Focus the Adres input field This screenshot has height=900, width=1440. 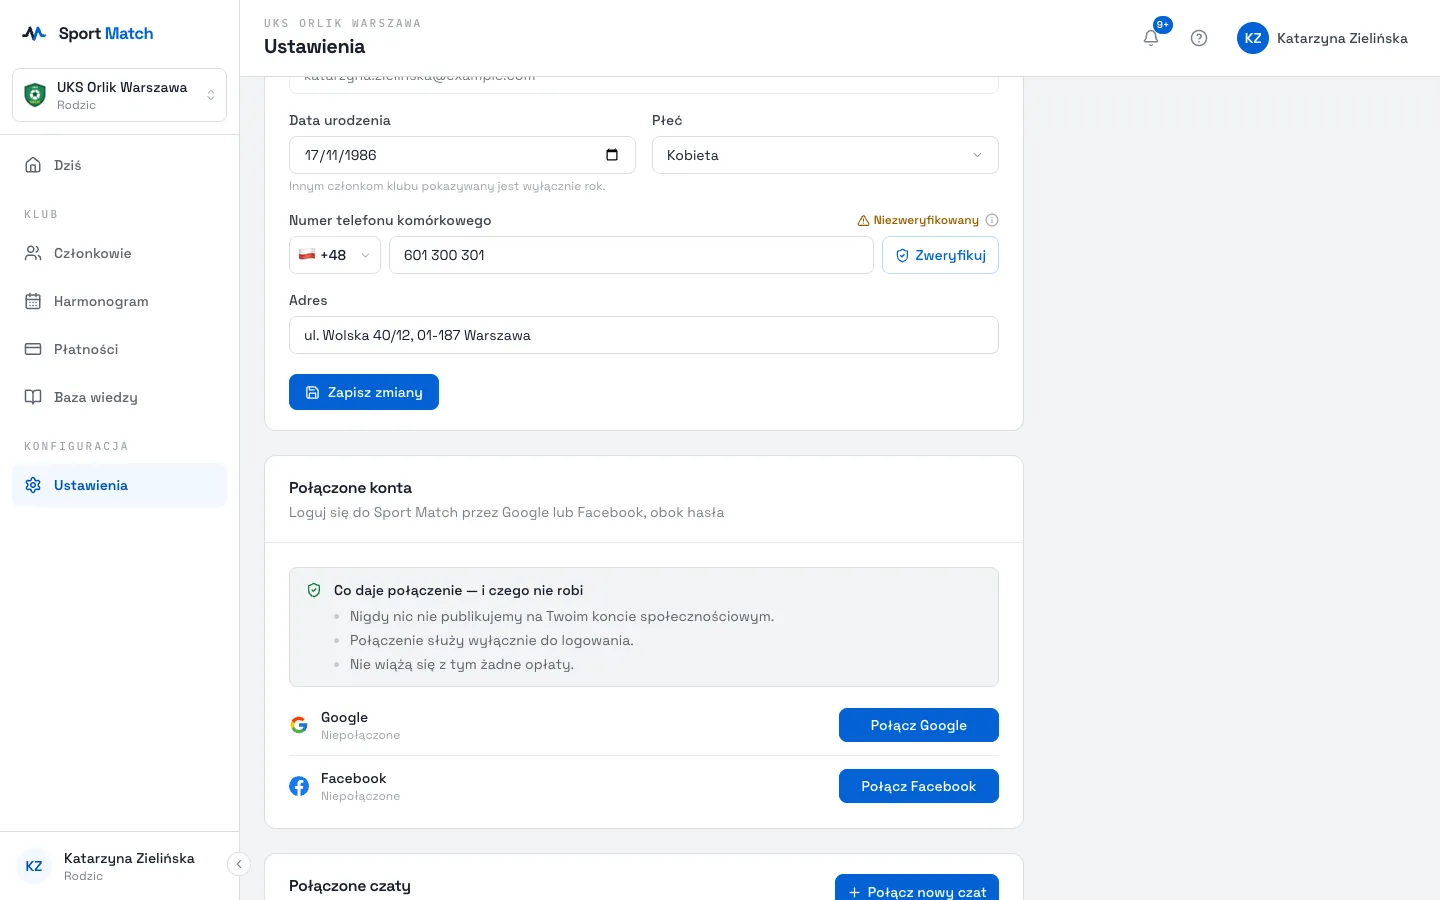644,335
